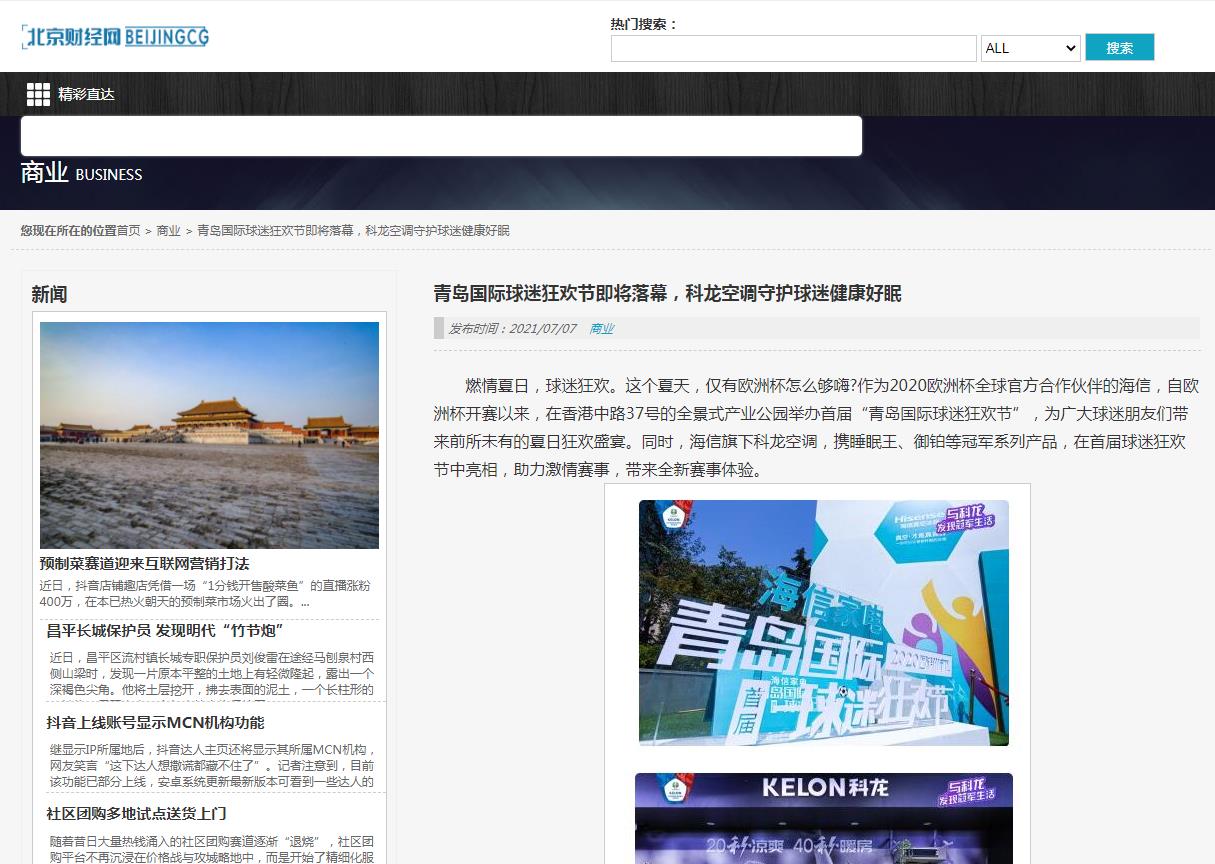
Task: Click the 商业 category tag under the publish date
Action: pyautogui.click(x=601, y=328)
